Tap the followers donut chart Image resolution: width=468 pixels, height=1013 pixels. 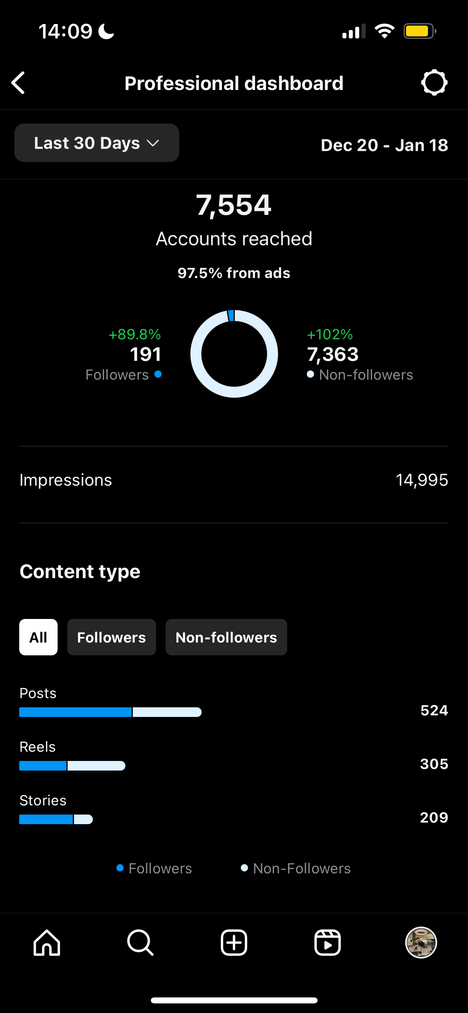coord(234,353)
